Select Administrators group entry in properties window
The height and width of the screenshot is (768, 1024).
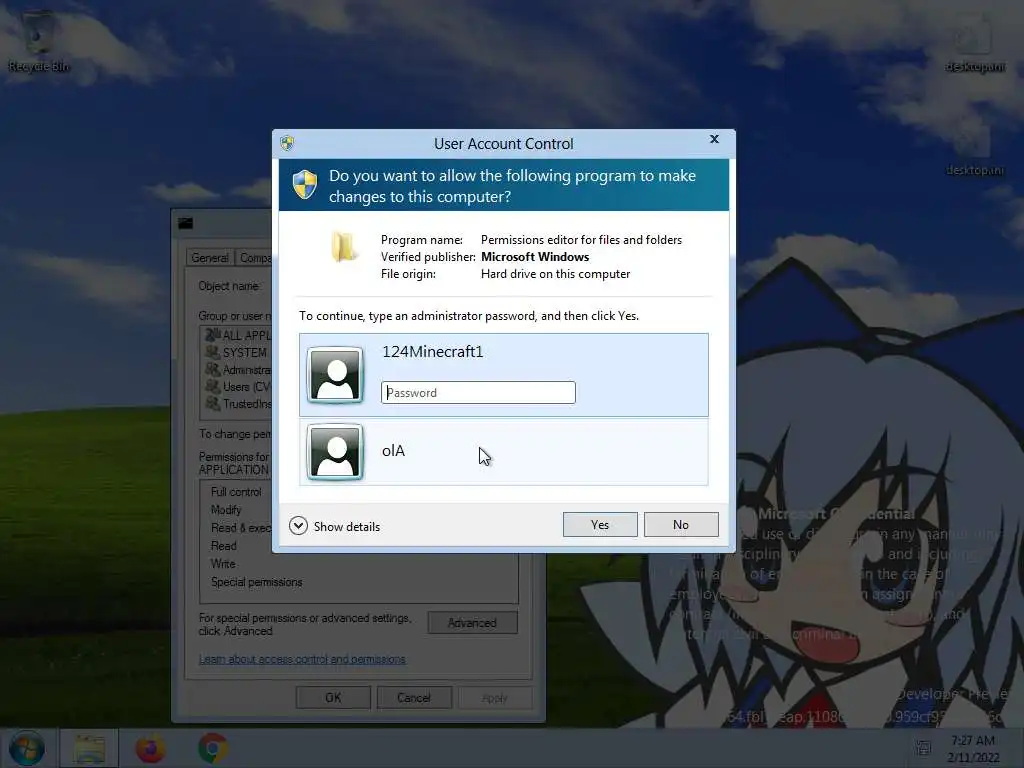click(x=238, y=370)
